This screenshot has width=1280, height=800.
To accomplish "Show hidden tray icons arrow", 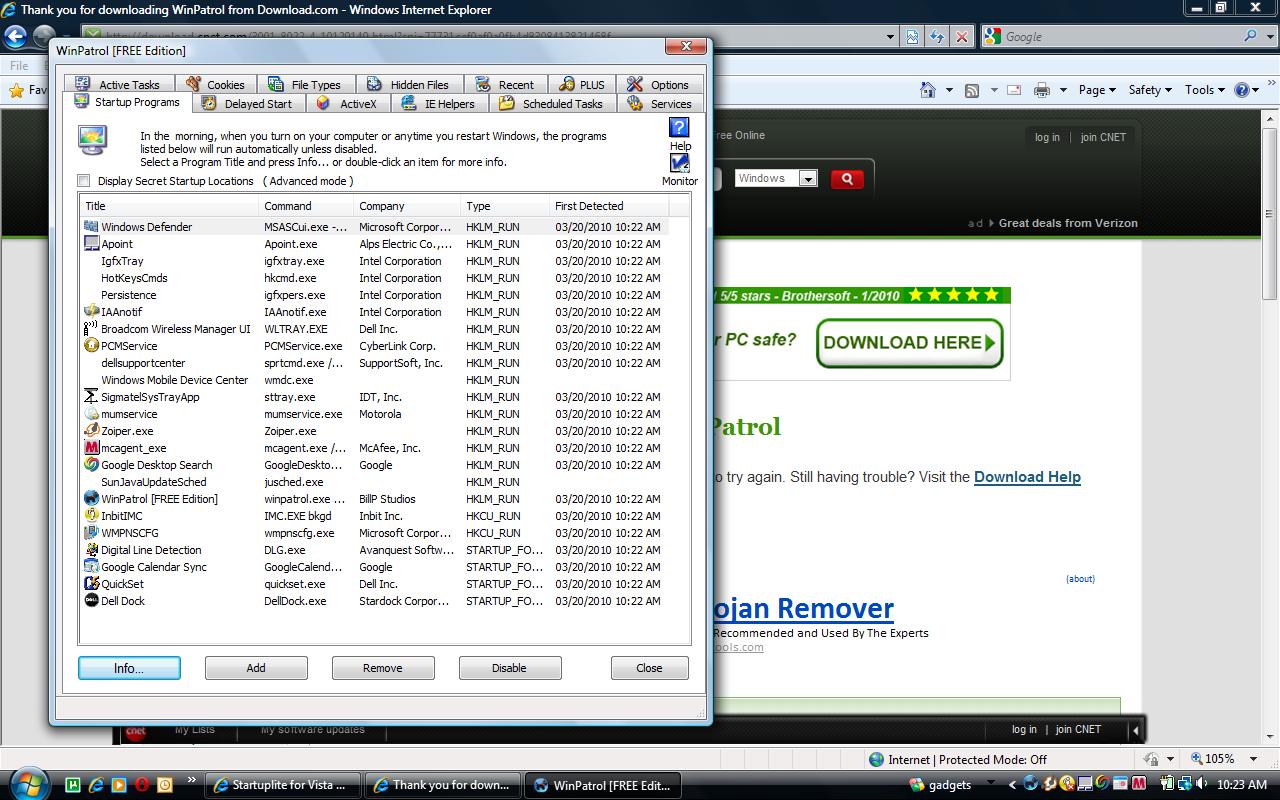I will coord(1013,785).
